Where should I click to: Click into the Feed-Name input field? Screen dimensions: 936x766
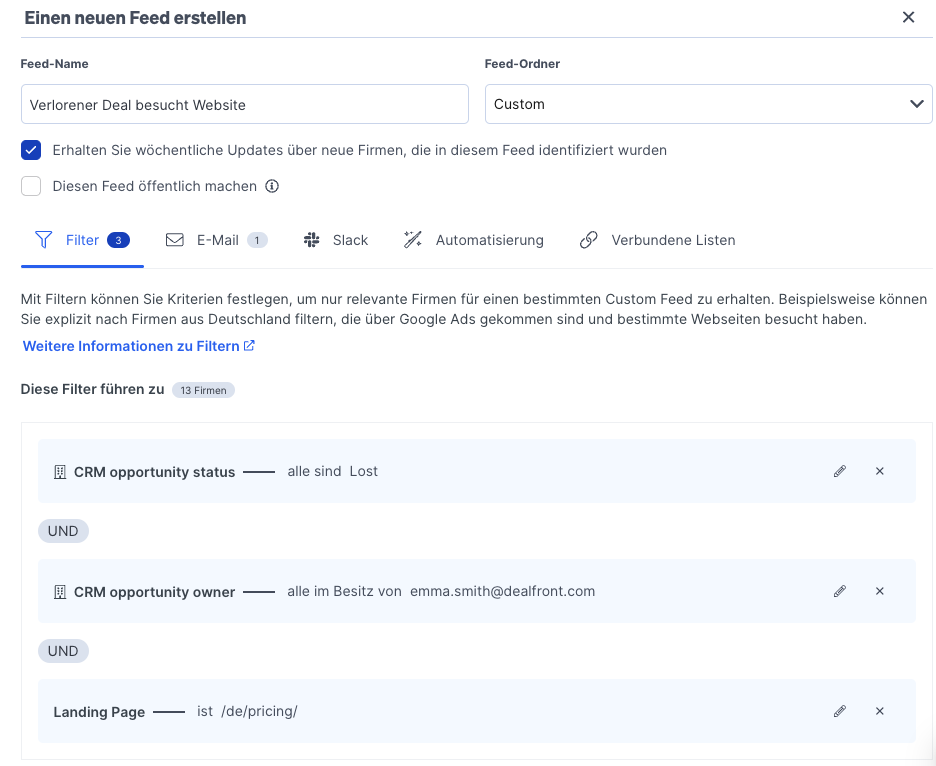tap(244, 103)
